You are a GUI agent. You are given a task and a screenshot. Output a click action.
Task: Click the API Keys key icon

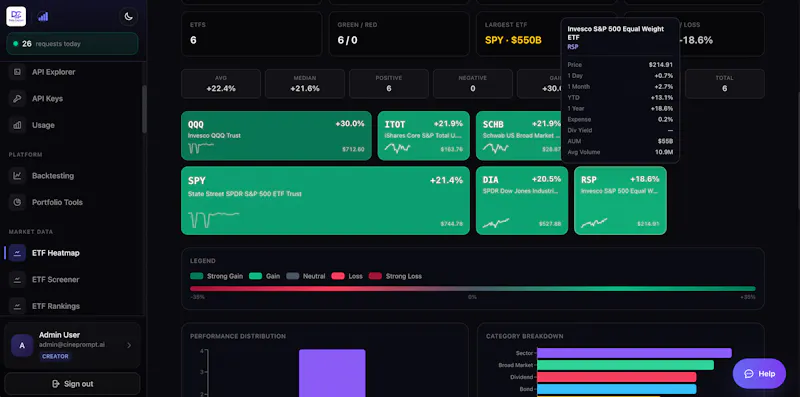pyautogui.click(x=17, y=98)
